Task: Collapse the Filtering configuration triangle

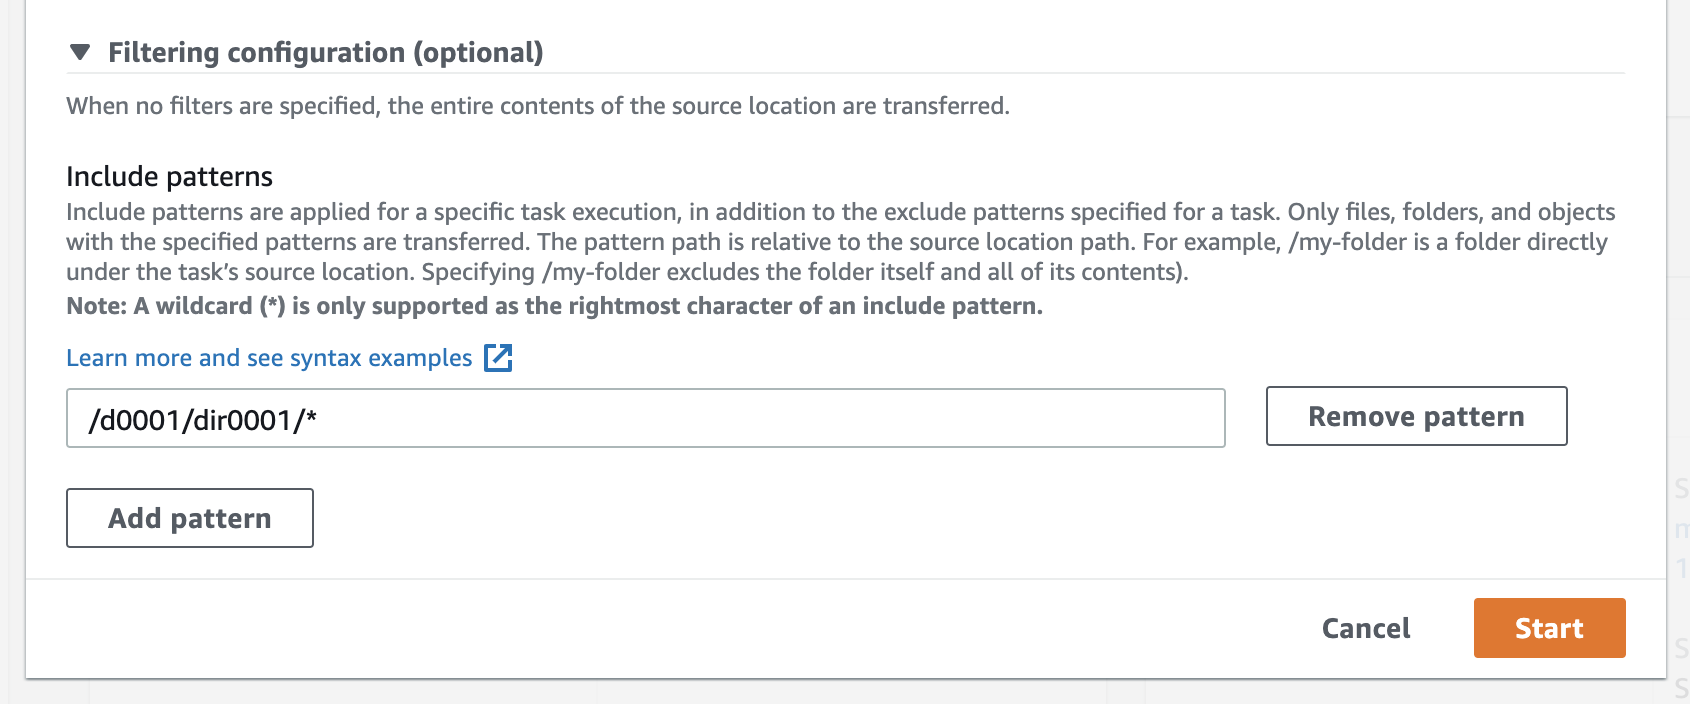Action: 80,52
